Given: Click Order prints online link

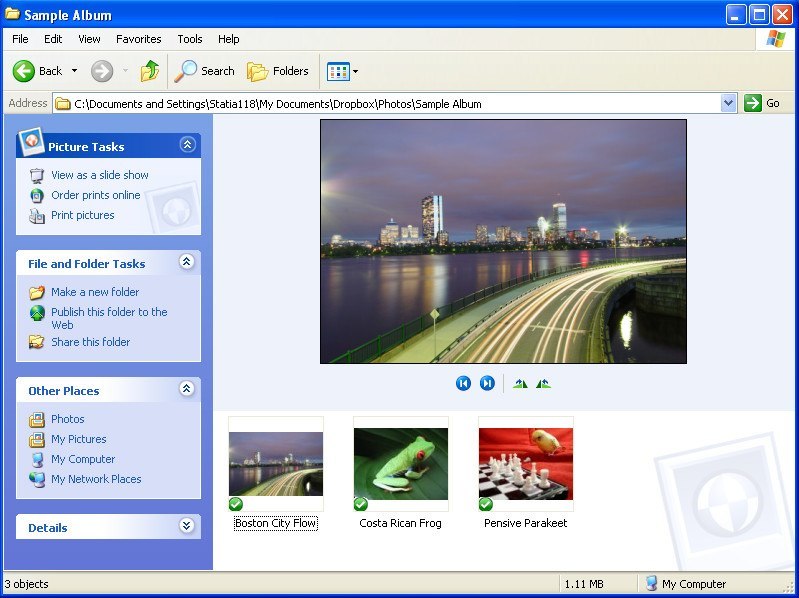Looking at the screenshot, I should point(96,195).
